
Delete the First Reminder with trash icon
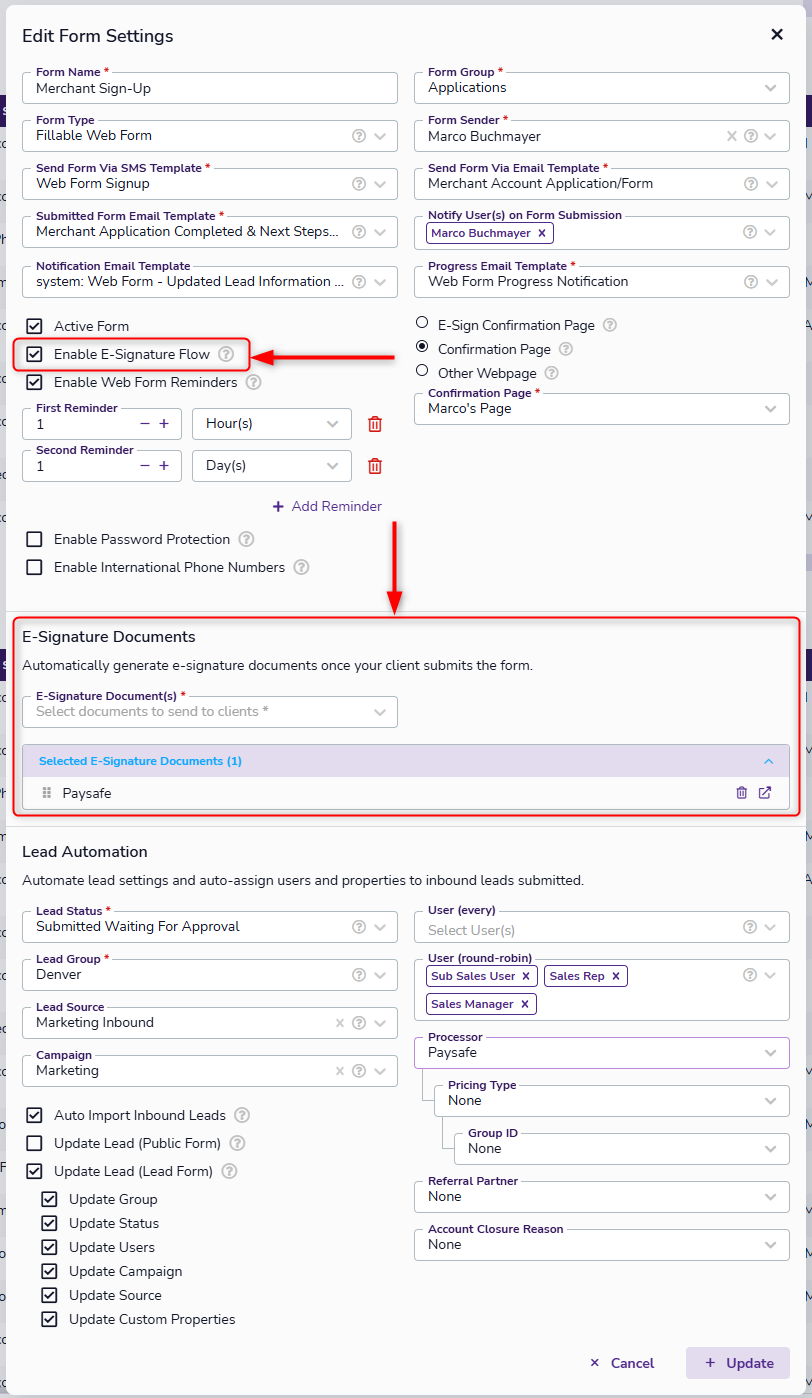click(x=375, y=424)
